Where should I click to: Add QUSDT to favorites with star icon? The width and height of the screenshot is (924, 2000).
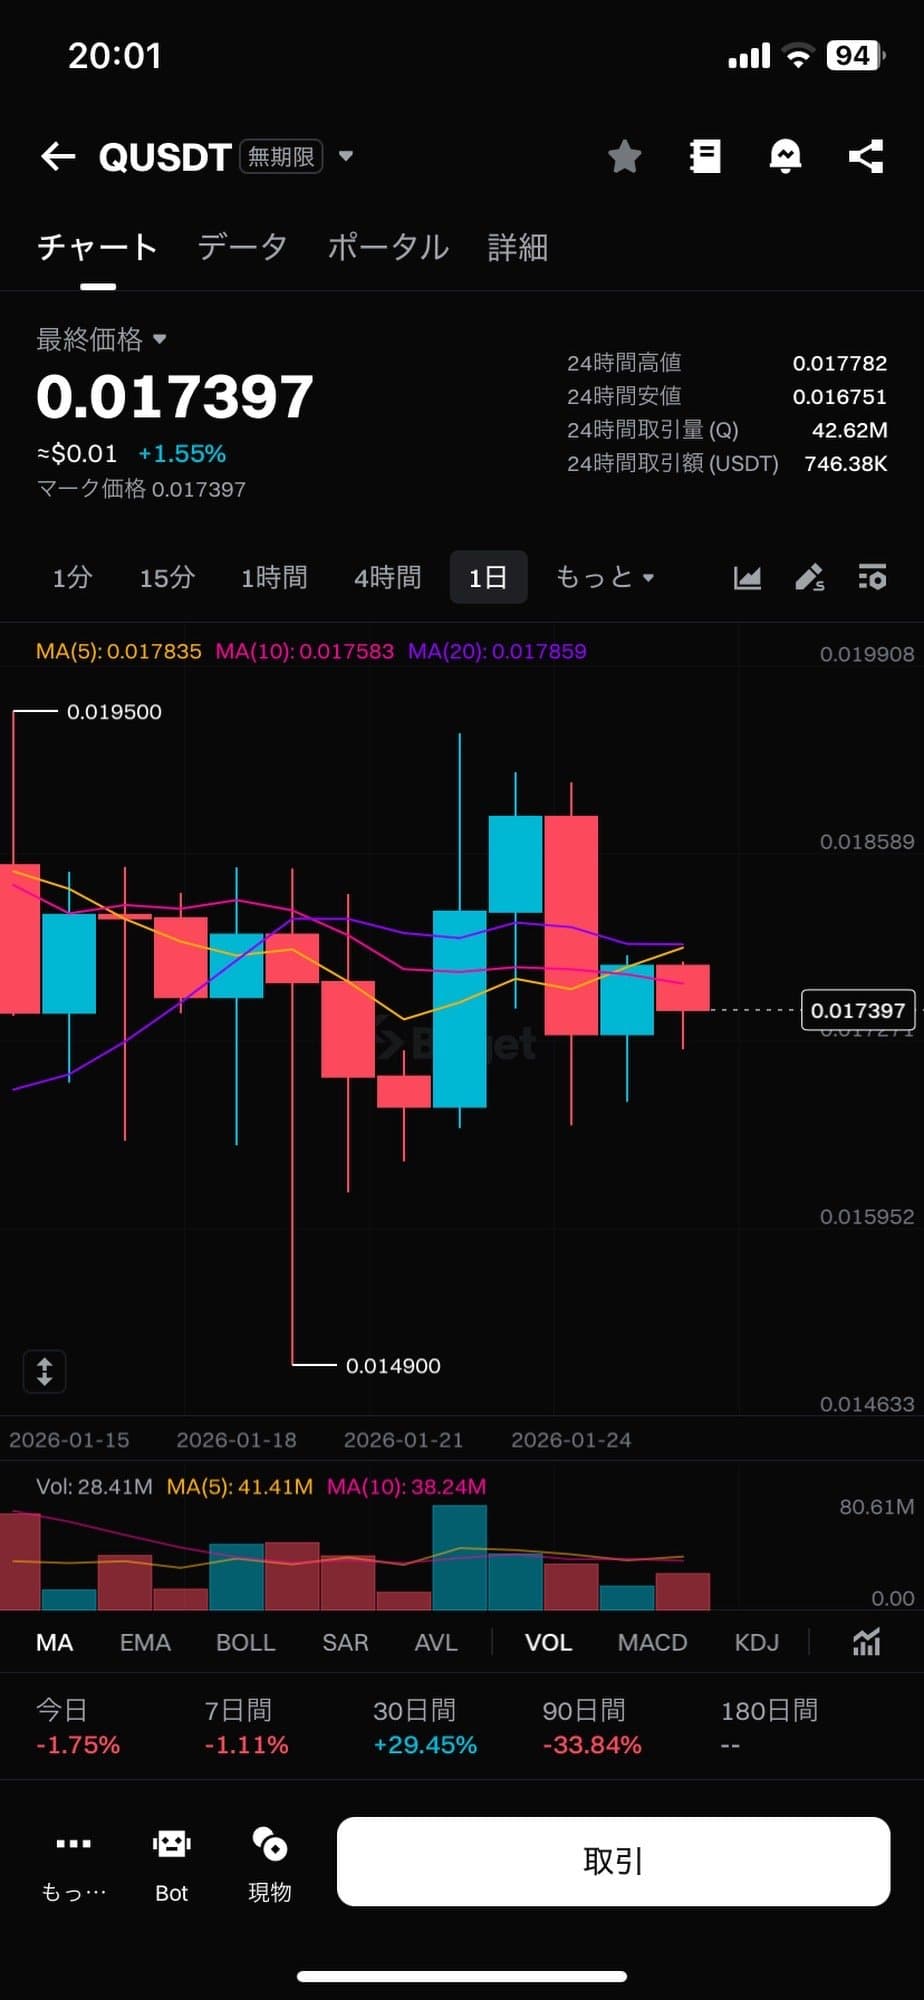[x=624, y=156]
